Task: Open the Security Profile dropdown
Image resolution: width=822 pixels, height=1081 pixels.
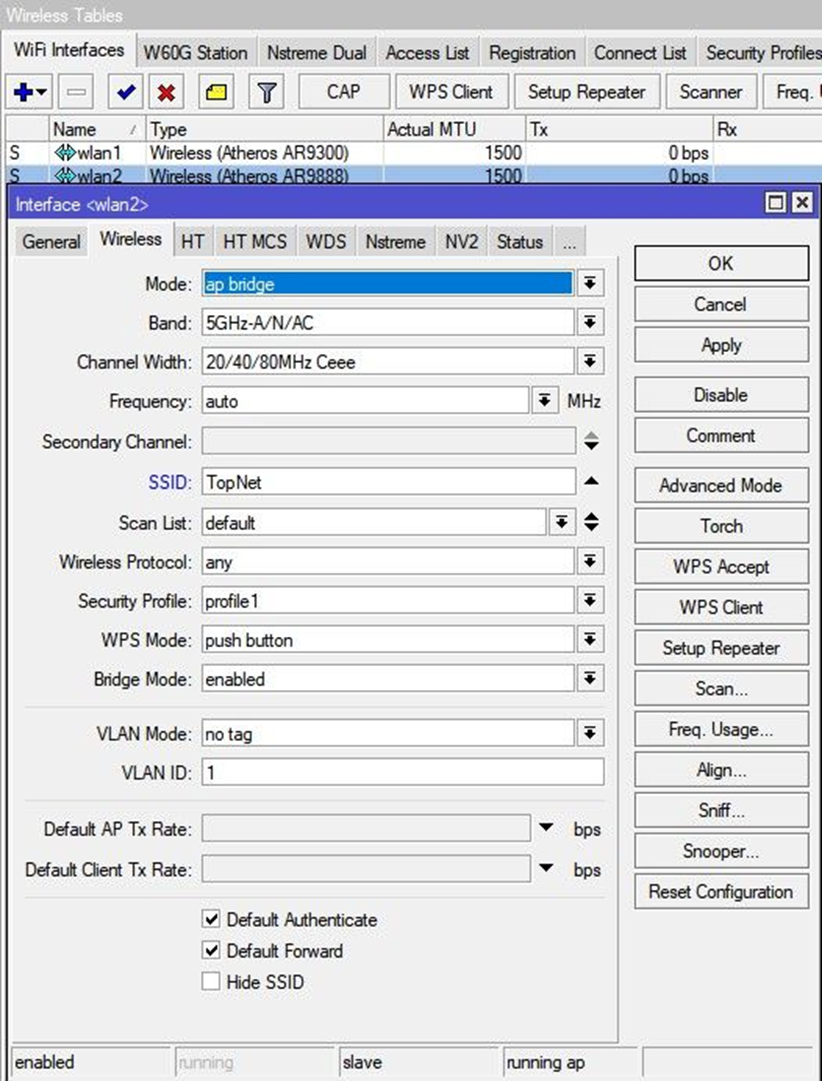Action: tap(590, 601)
